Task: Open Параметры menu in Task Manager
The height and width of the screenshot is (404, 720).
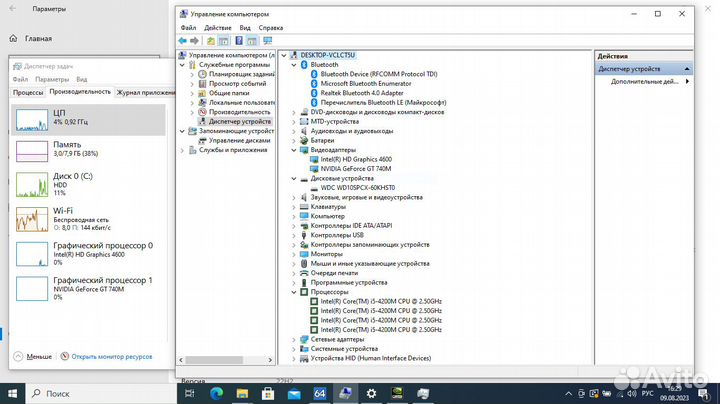Action: (52, 79)
